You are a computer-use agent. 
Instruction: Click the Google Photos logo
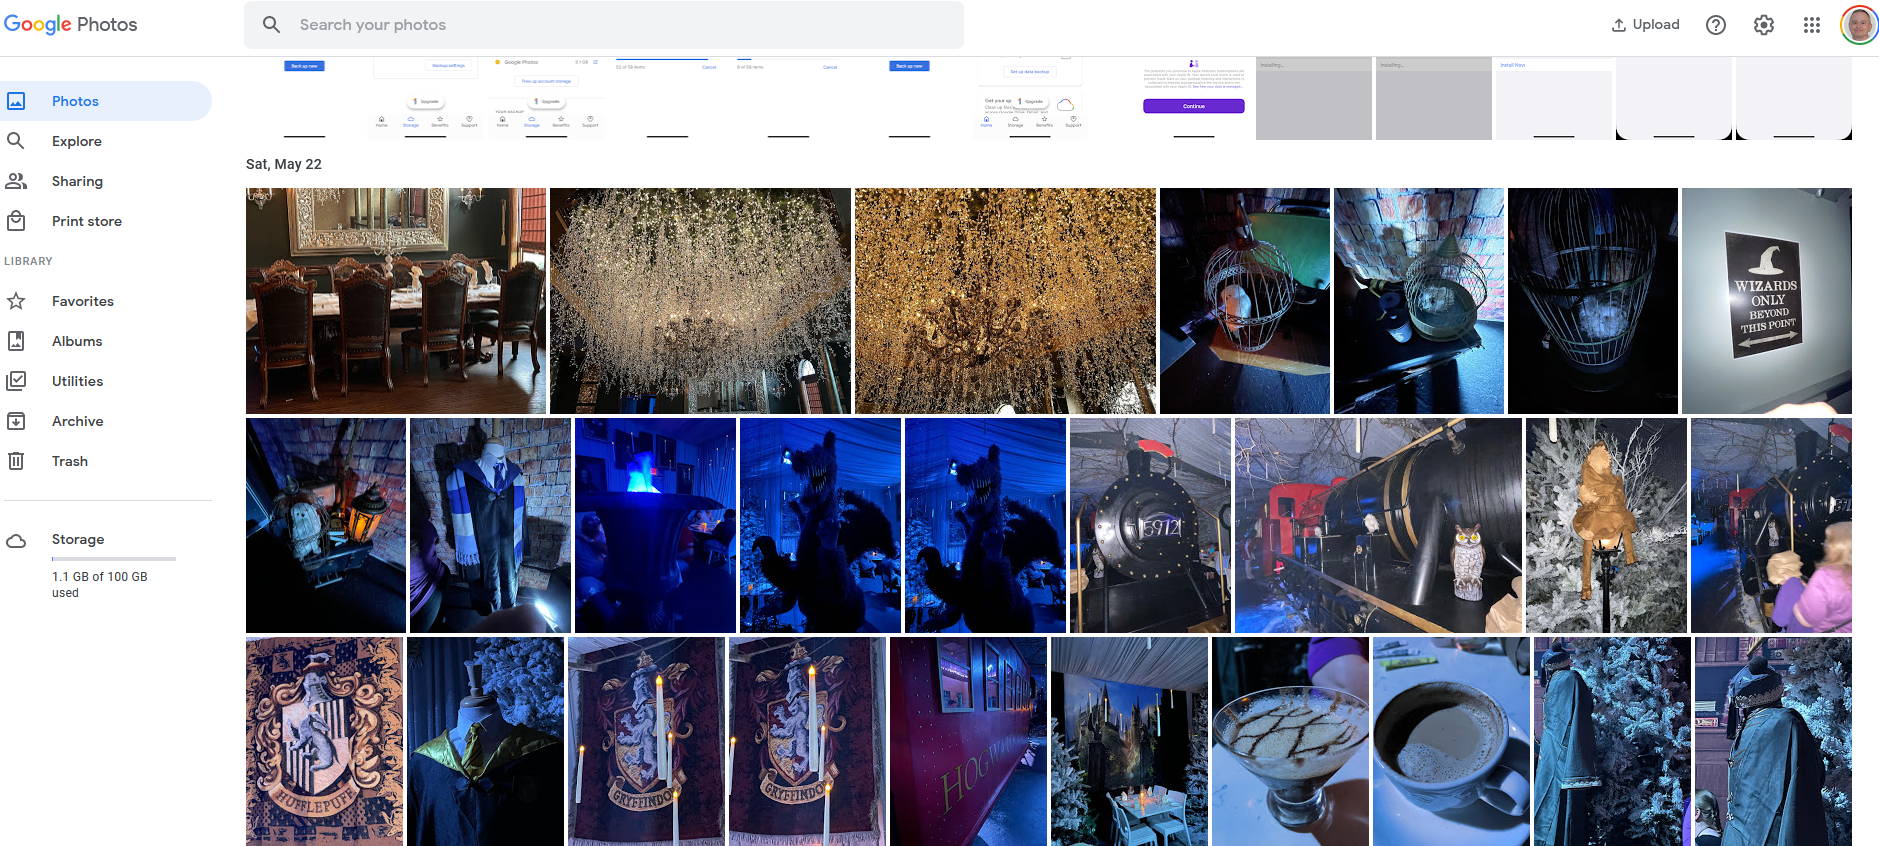point(70,24)
